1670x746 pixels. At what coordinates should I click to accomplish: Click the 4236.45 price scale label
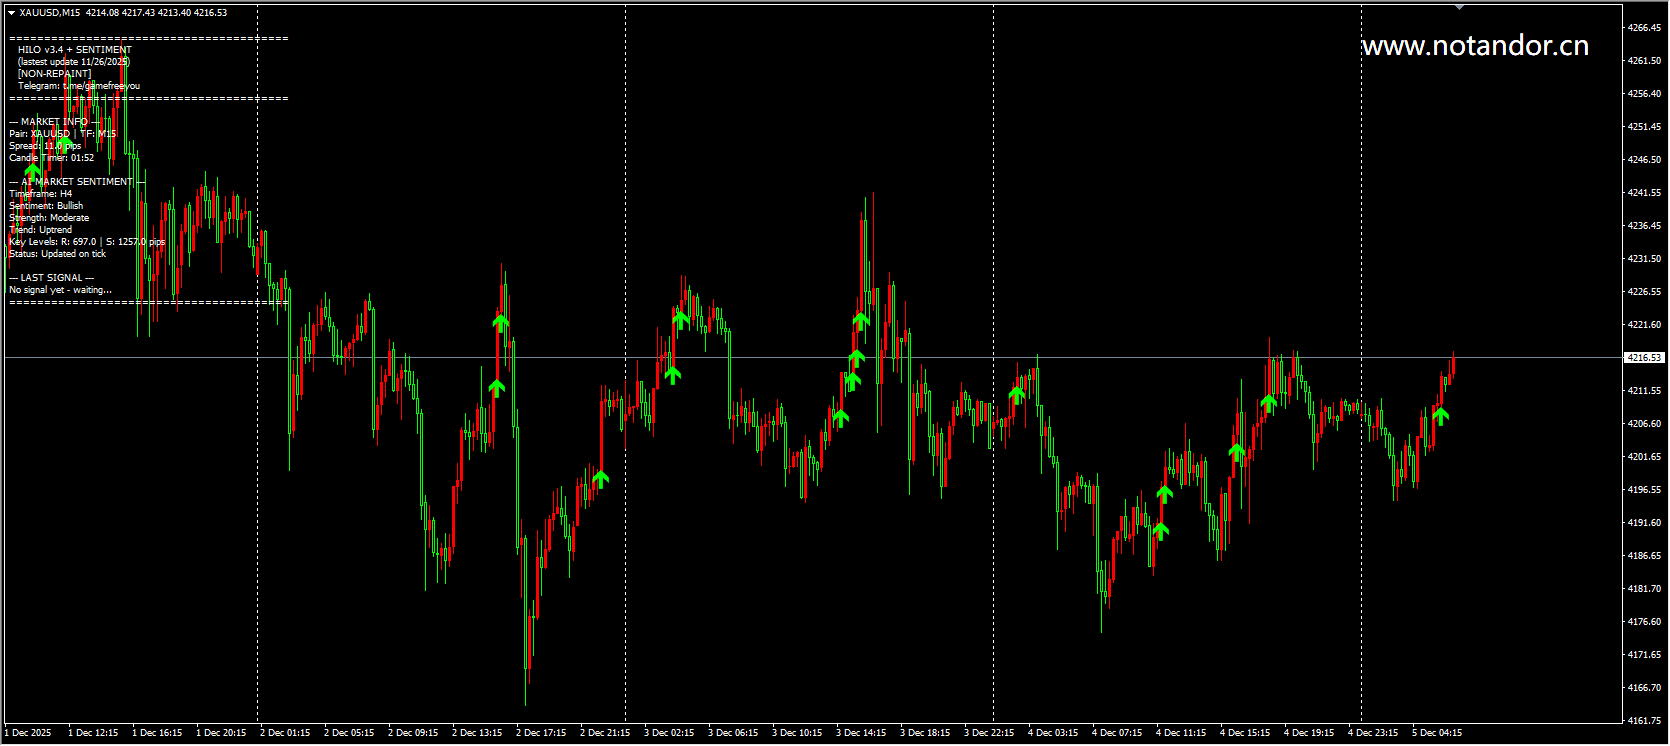point(1645,226)
